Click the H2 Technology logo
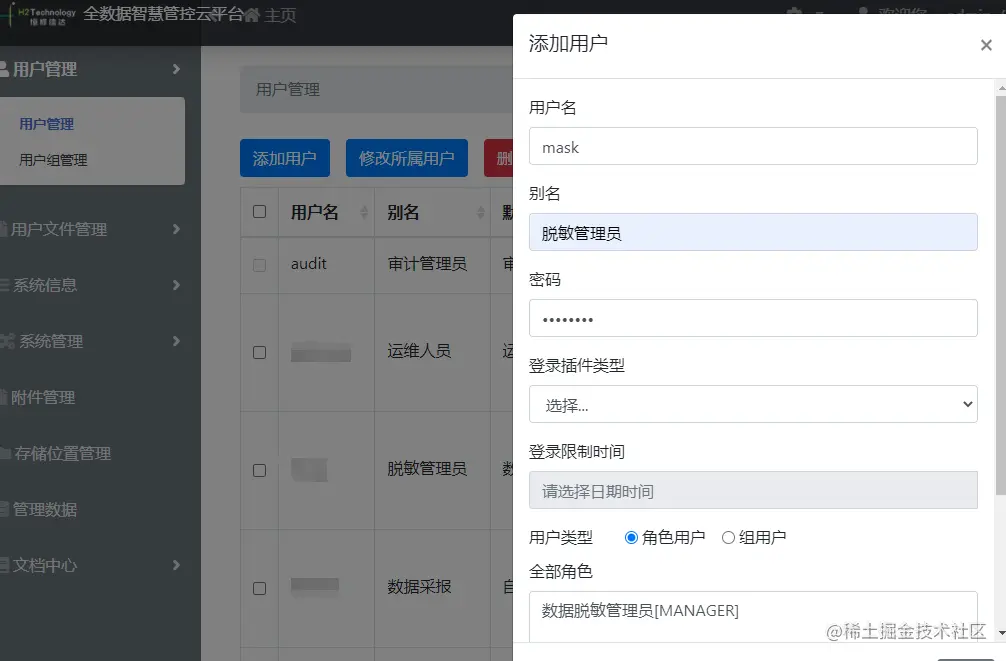Viewport: 1006px width, 661px height. (40, 15)
